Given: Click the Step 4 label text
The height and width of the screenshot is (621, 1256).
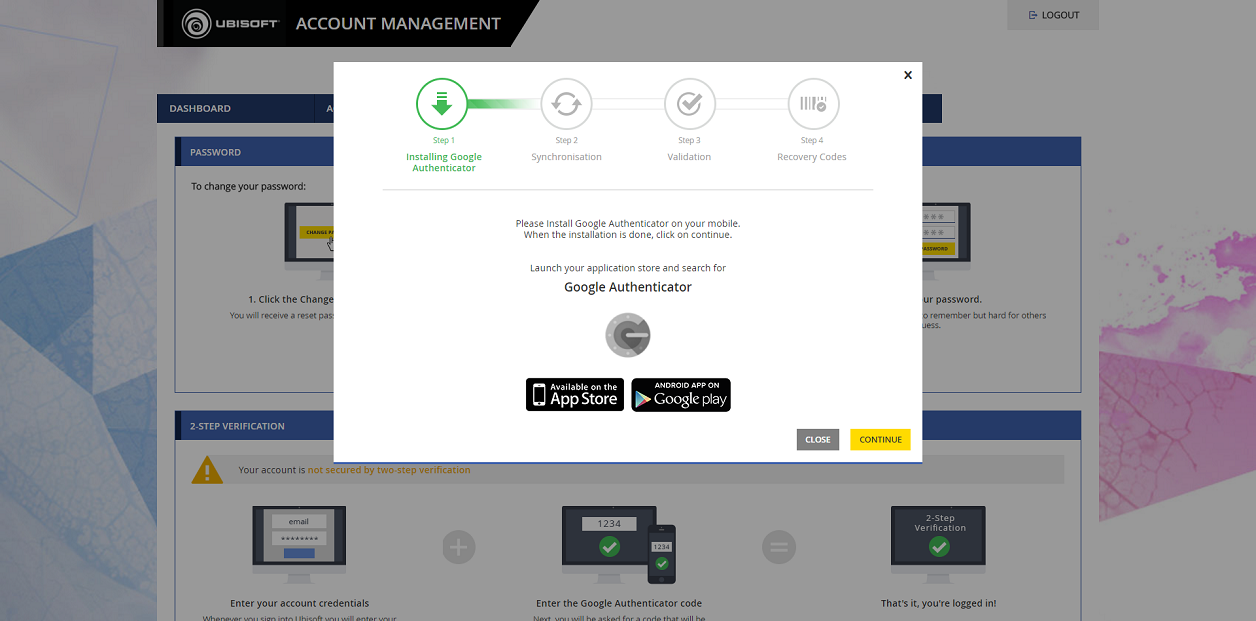Looking at the screenshot, I should click(x=812, y=141).
